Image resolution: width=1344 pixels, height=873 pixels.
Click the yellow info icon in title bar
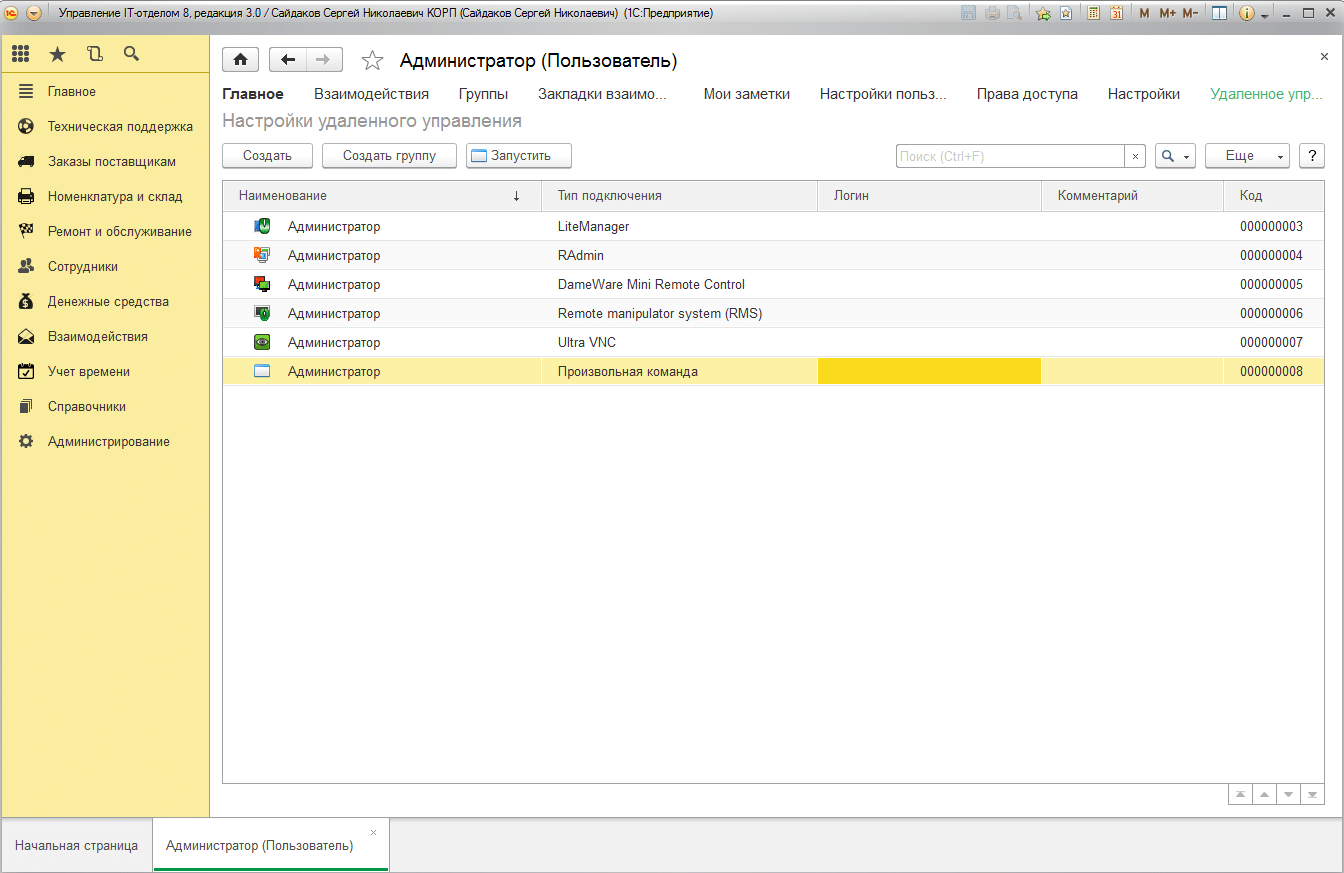tap(1246, 13)
